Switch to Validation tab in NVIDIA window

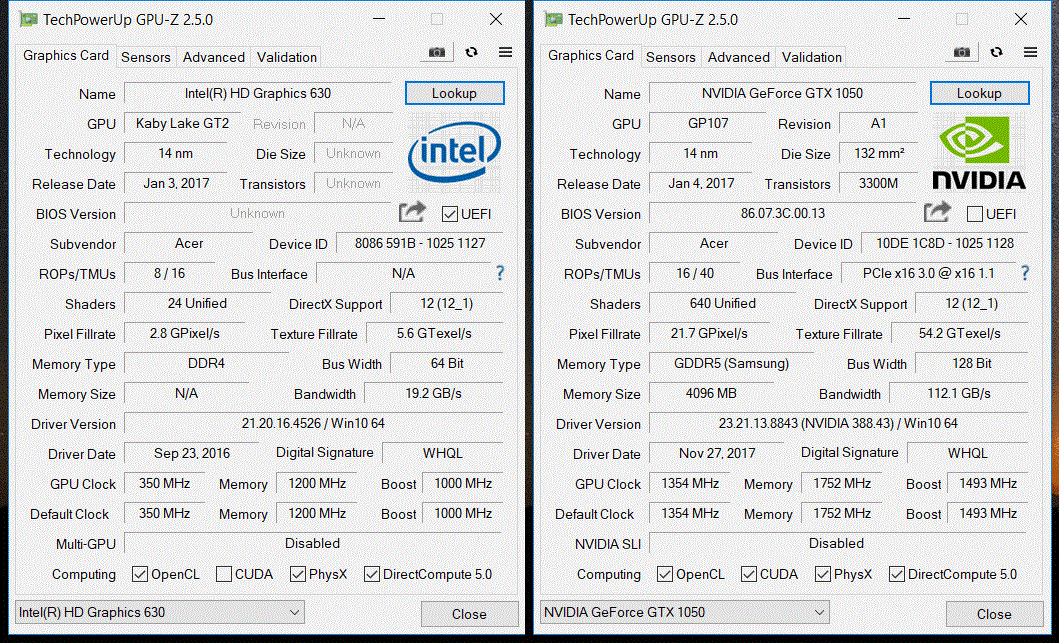click(x=811, y=57)
